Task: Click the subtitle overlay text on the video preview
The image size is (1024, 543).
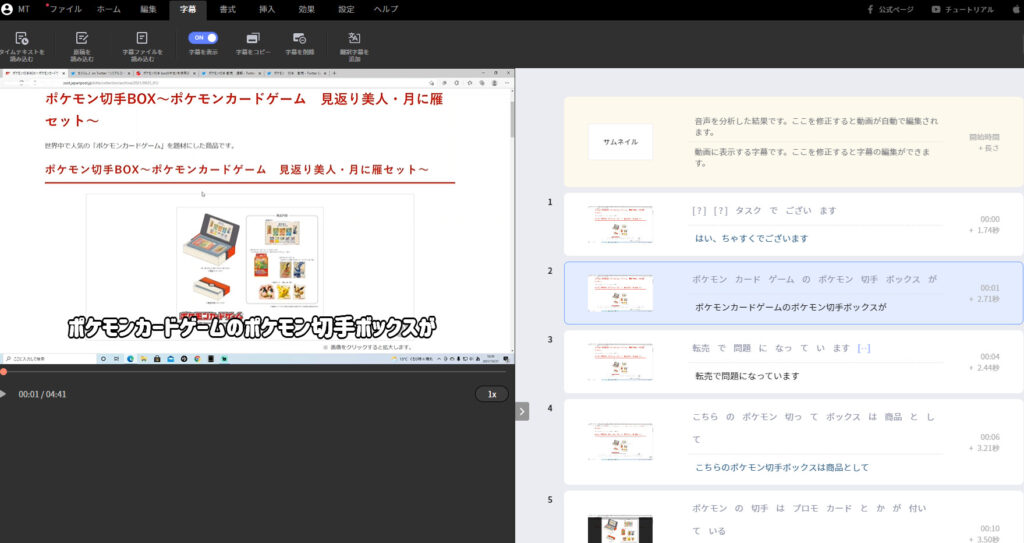Action: point(251,327)
